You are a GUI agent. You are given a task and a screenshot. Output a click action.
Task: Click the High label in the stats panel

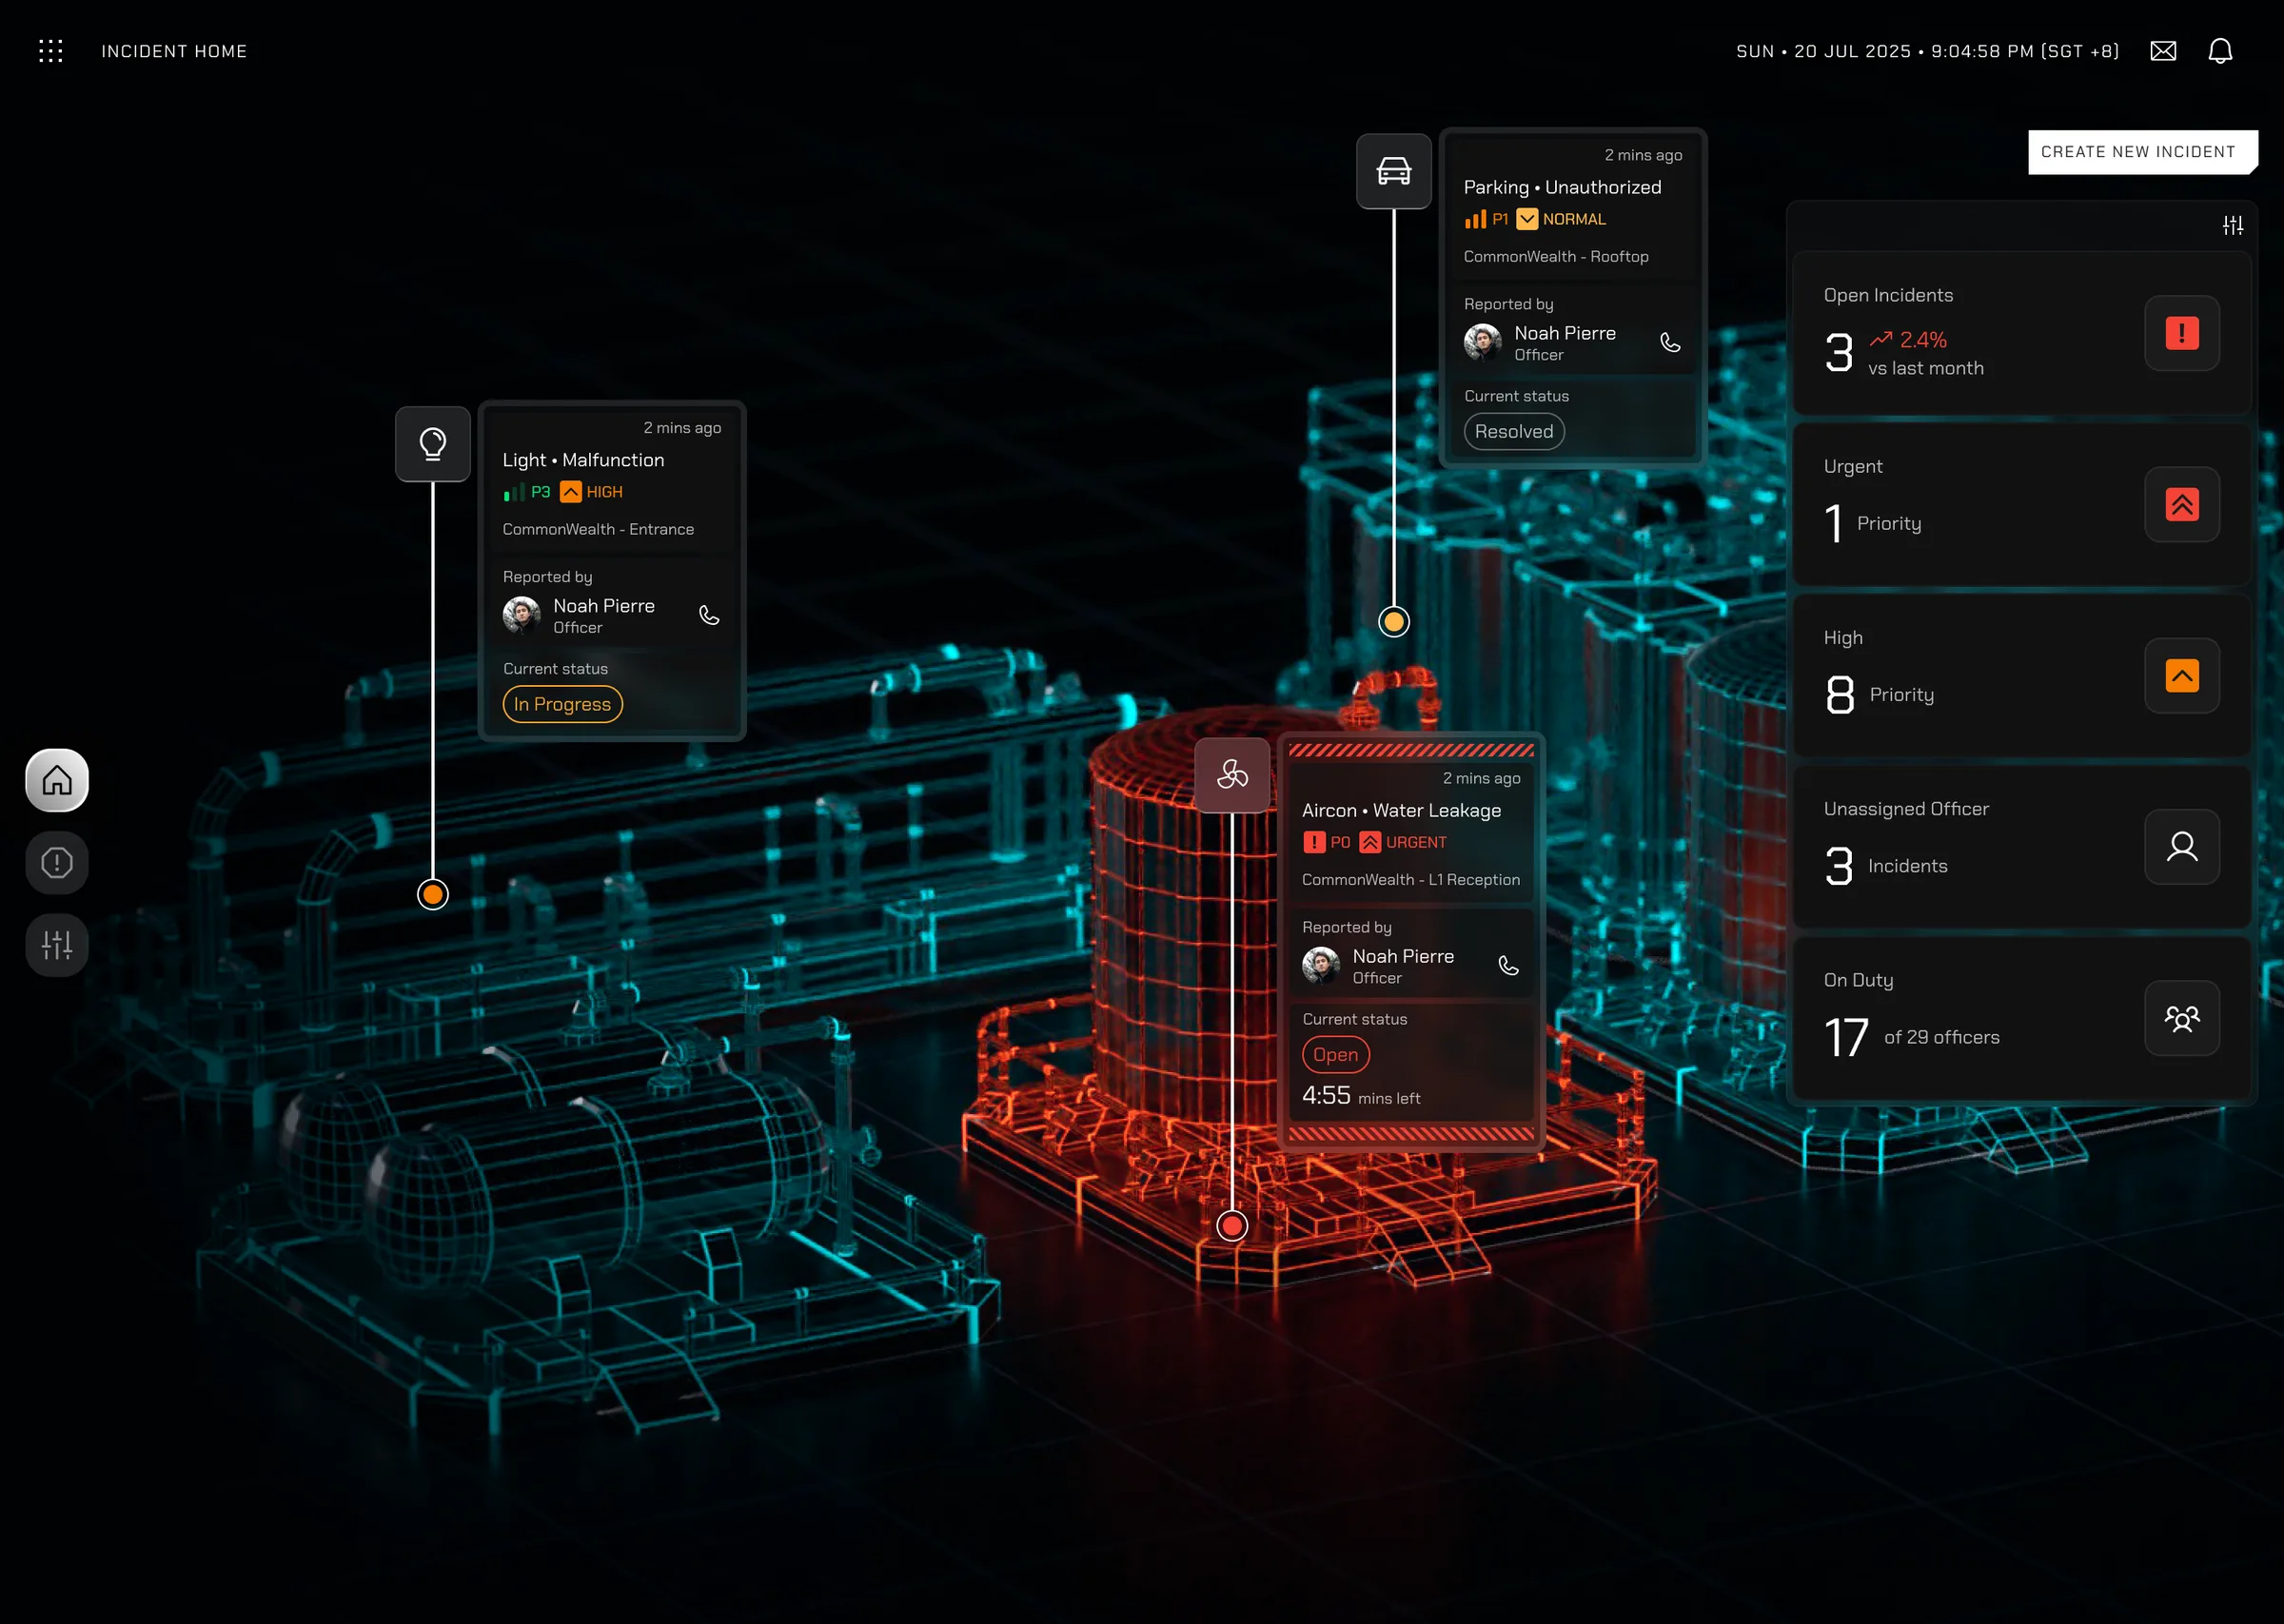point(1842,637)
